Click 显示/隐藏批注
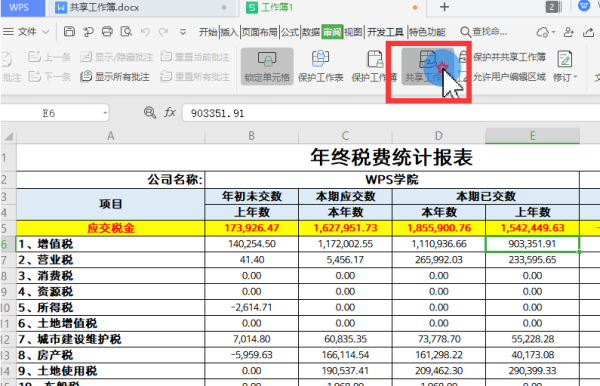Viewport: 600px width, 386px height. (117, 57)
